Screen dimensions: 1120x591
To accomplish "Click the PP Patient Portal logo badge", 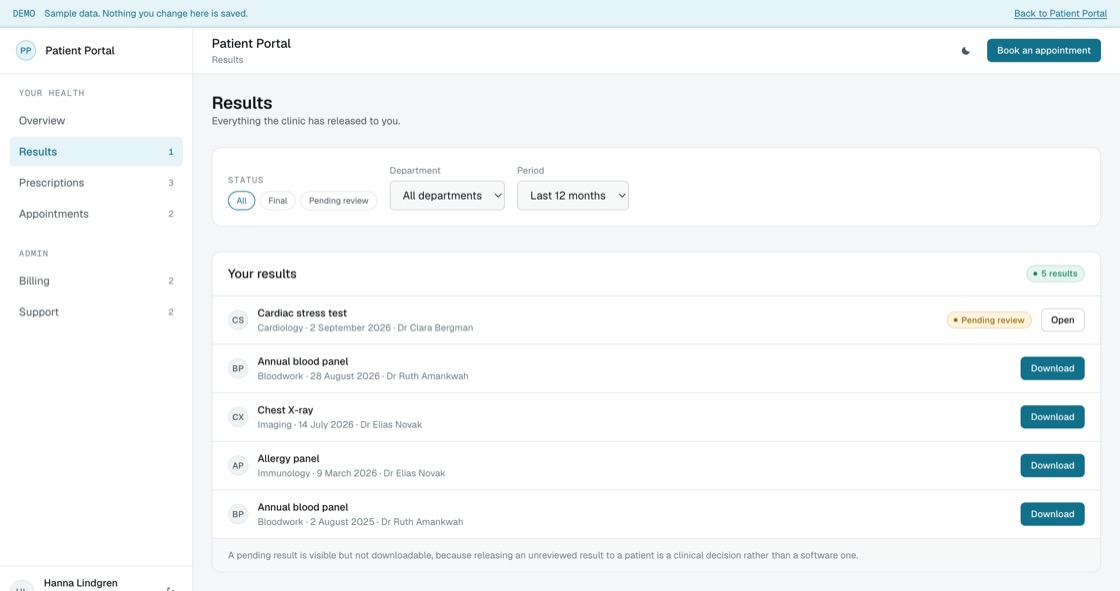I will click(x=26, y=51).
